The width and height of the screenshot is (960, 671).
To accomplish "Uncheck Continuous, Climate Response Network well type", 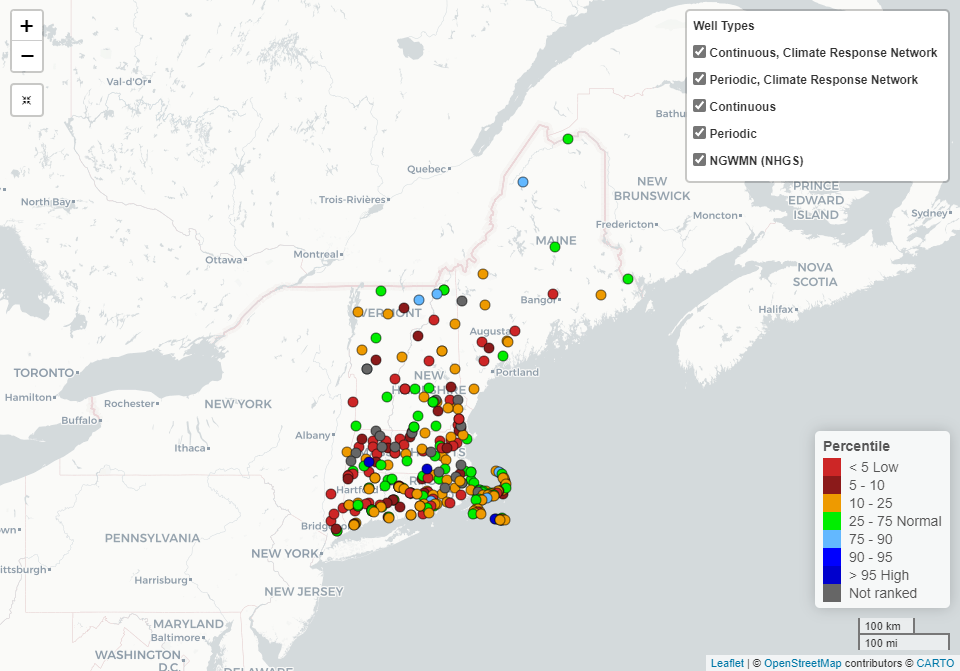I will (700, 52).
